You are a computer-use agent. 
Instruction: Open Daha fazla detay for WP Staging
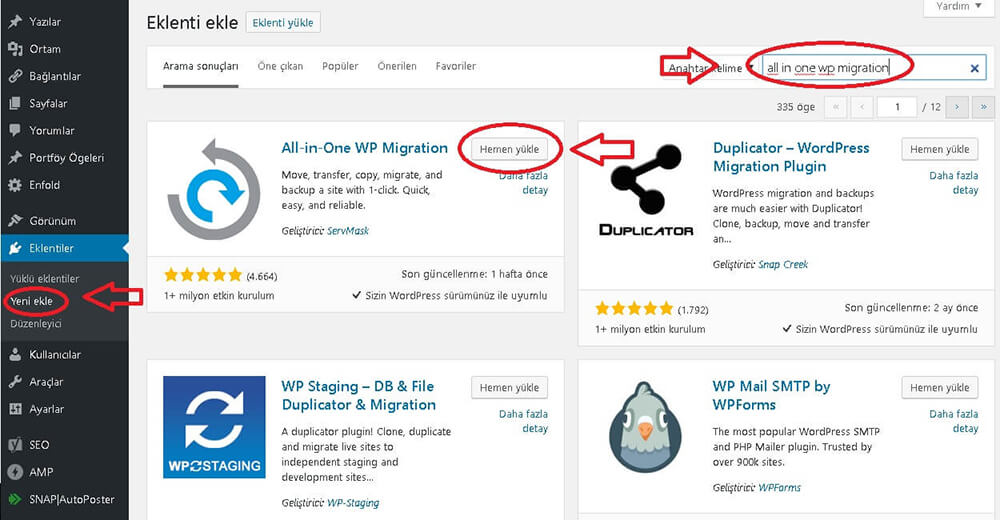[523, 422]
